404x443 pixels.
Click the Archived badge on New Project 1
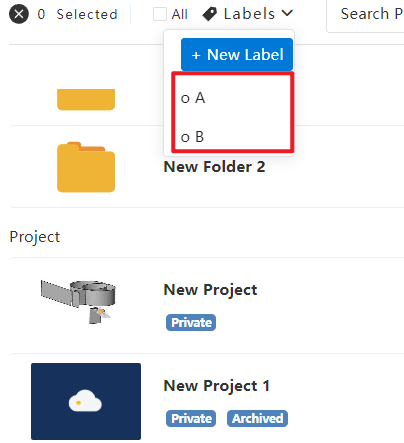[x=257, y=418]
